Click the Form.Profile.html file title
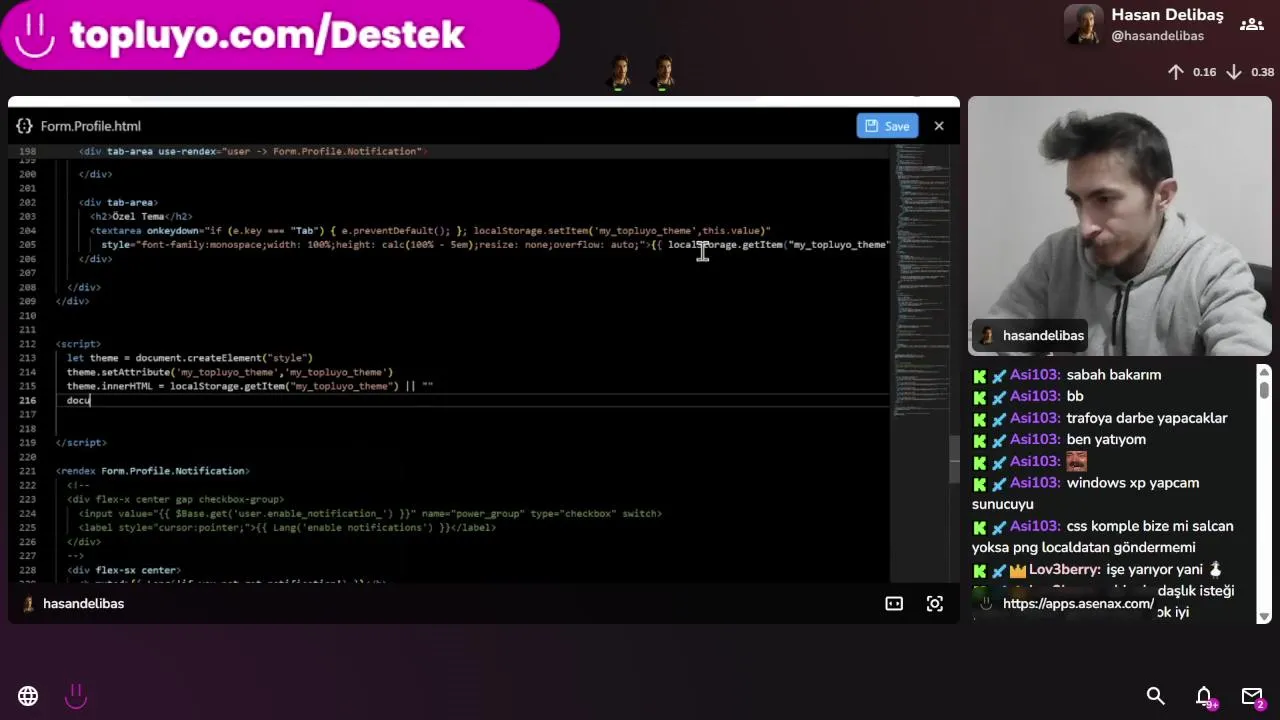1280x720 pixels. pos(91,126)
